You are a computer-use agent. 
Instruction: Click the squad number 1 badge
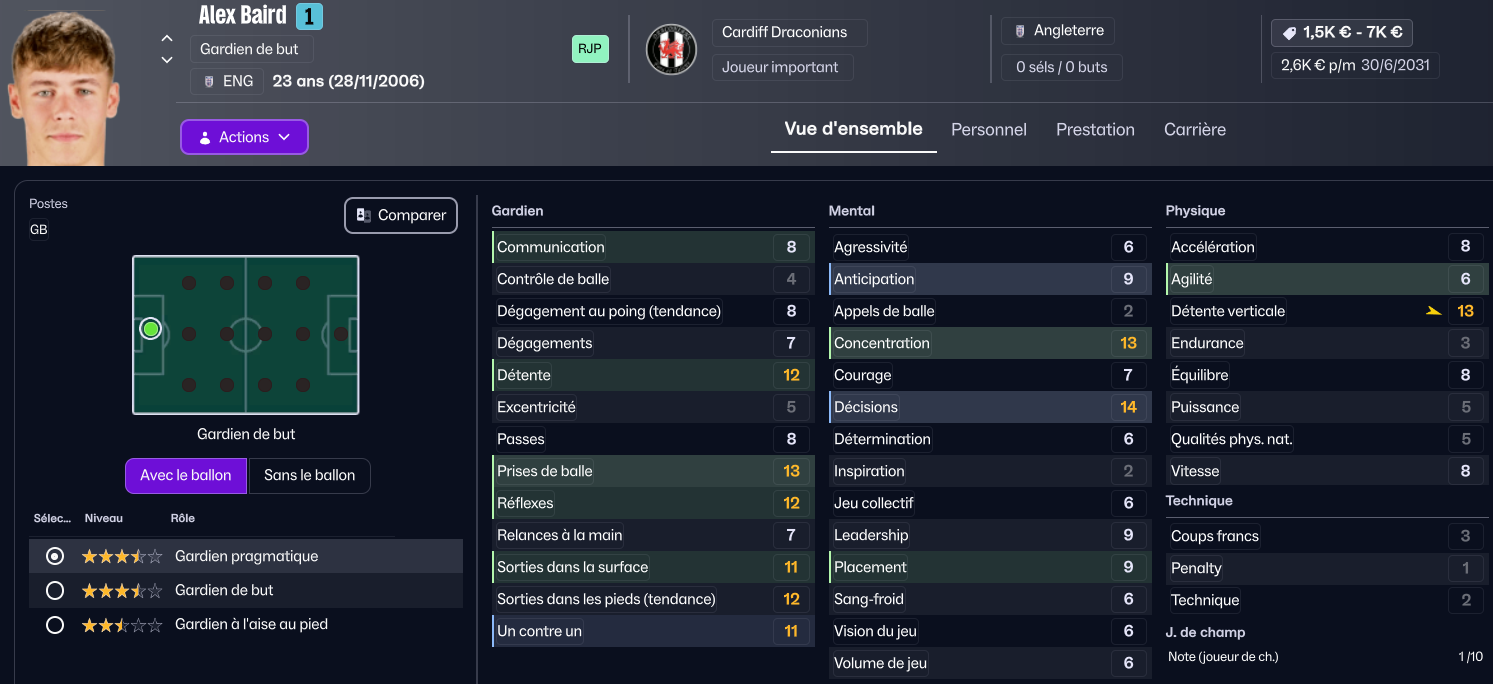click(x=309, y=16)
